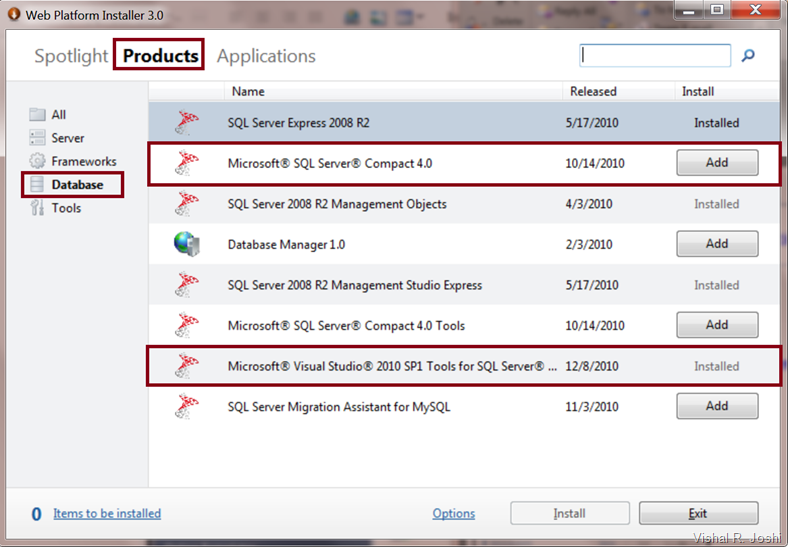This screenshot has height=547, width=788.
Task: Switch to the Spotlight tab
Action: 70,56
